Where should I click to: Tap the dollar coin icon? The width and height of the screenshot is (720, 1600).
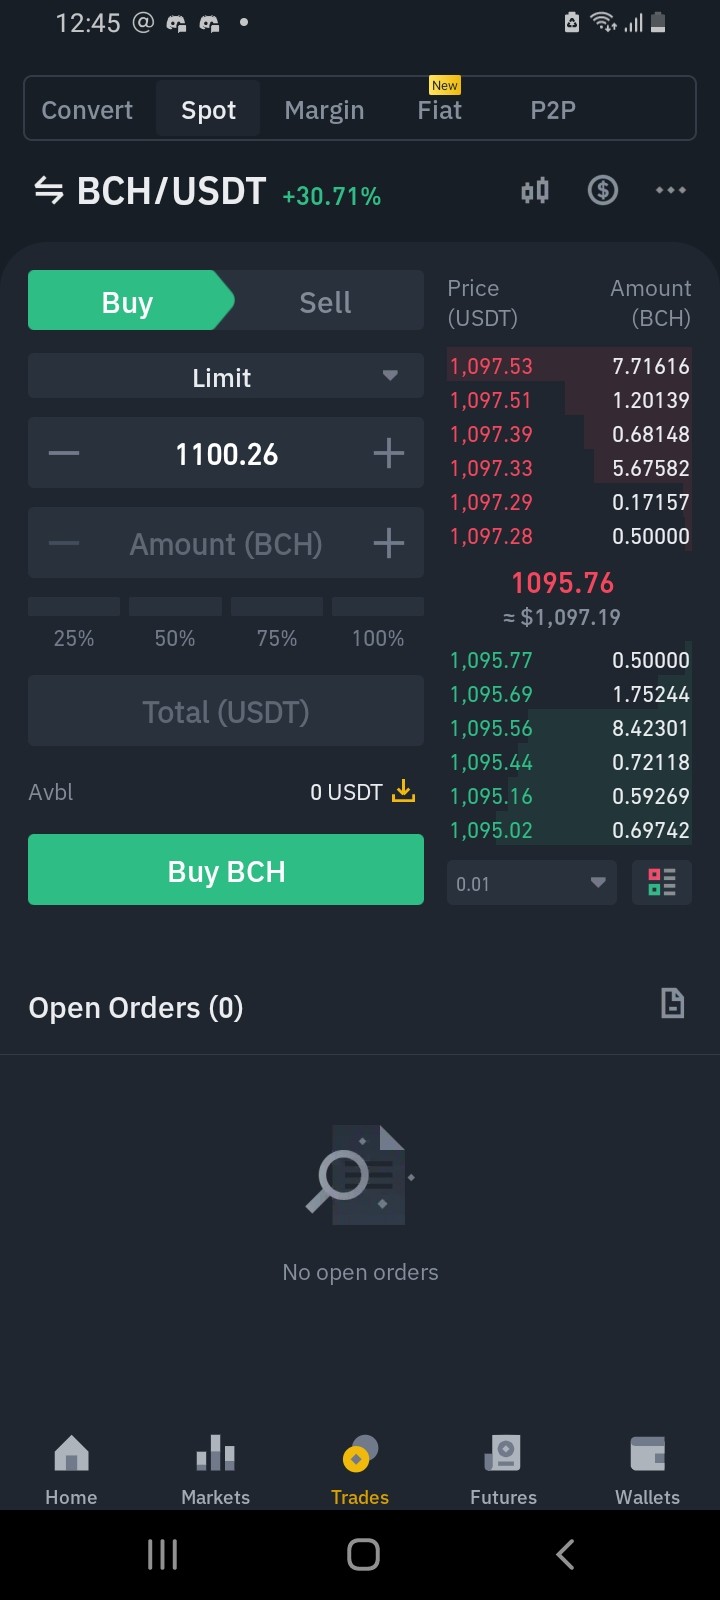coord(602,190)
